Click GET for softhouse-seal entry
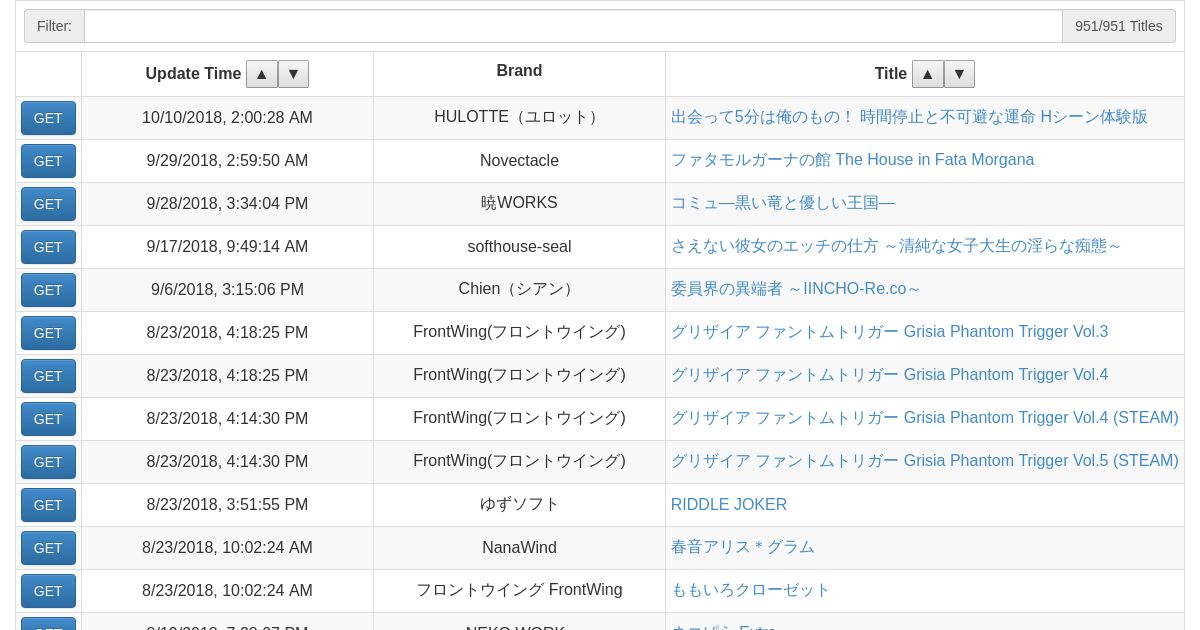 coord(48,247)
